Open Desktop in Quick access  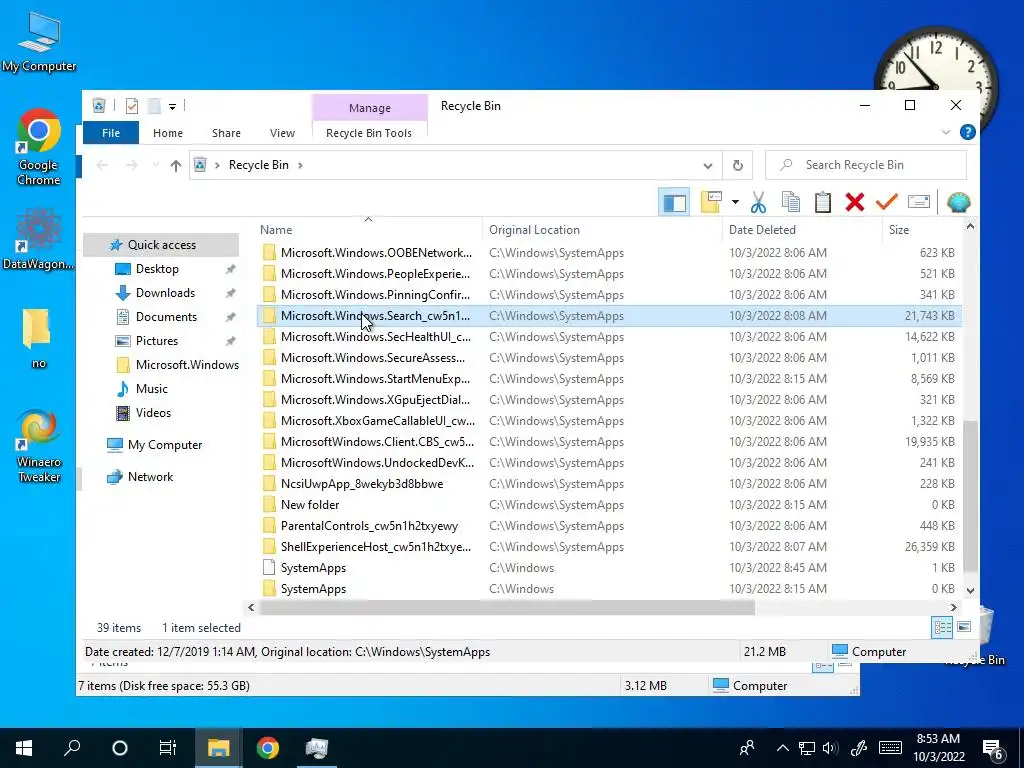click(x=157, y=269)
